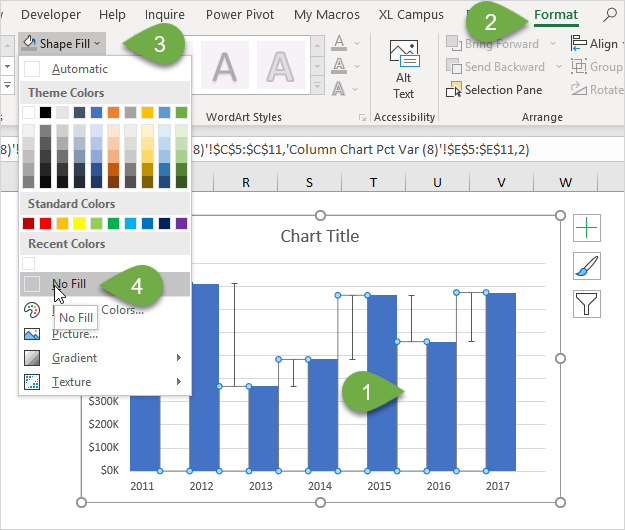The height and width of the screenshot is (530, 625).
Task: Pick orange theme color swatch
Action: pyautogui.click(x=113, y=112)
